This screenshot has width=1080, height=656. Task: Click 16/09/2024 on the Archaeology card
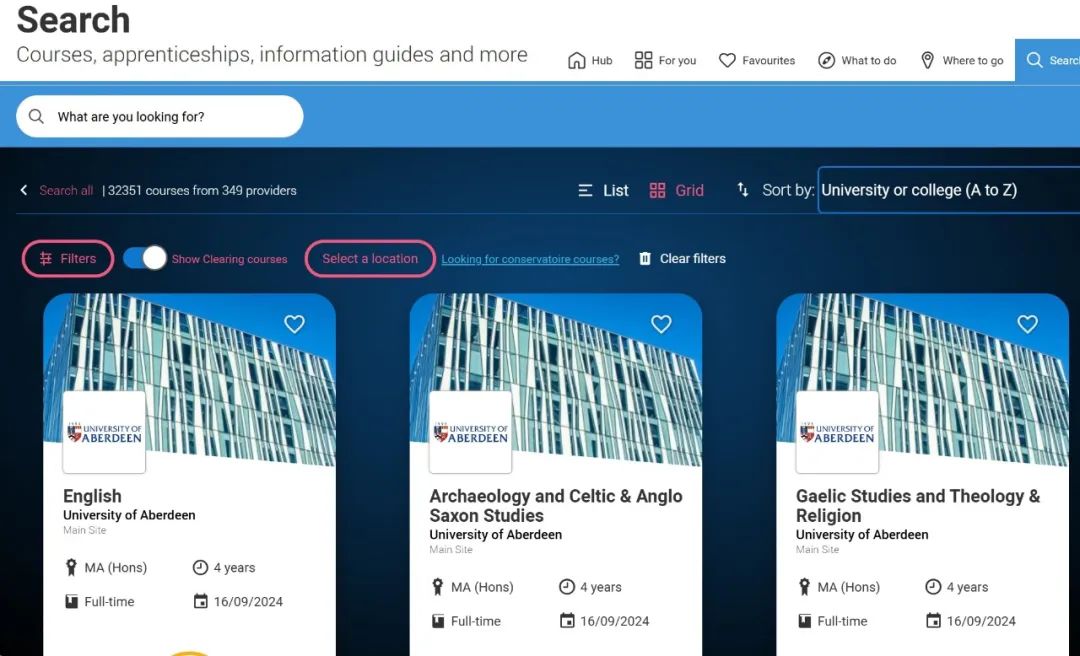[614, 621]
